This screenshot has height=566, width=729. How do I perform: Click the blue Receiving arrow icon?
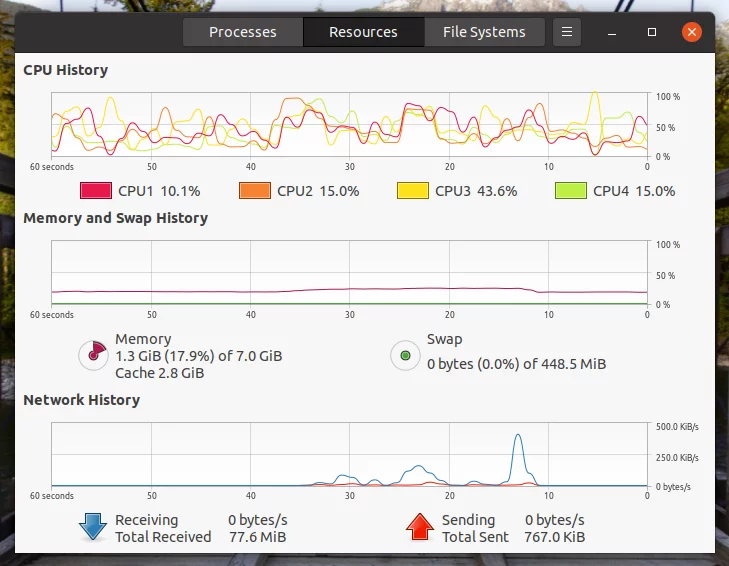click(x=93, y=527)
